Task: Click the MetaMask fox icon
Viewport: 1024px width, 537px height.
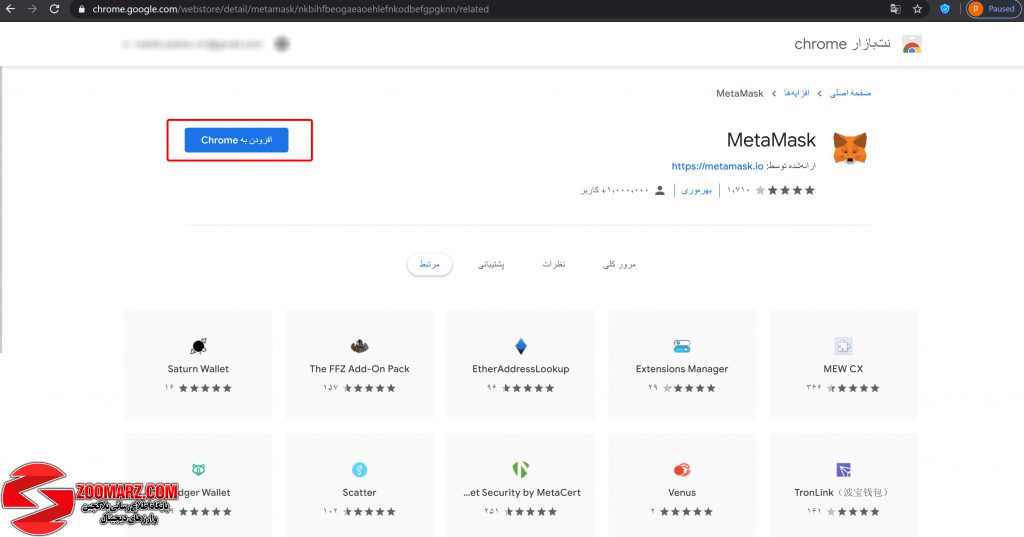Action: tap(850, 148)
